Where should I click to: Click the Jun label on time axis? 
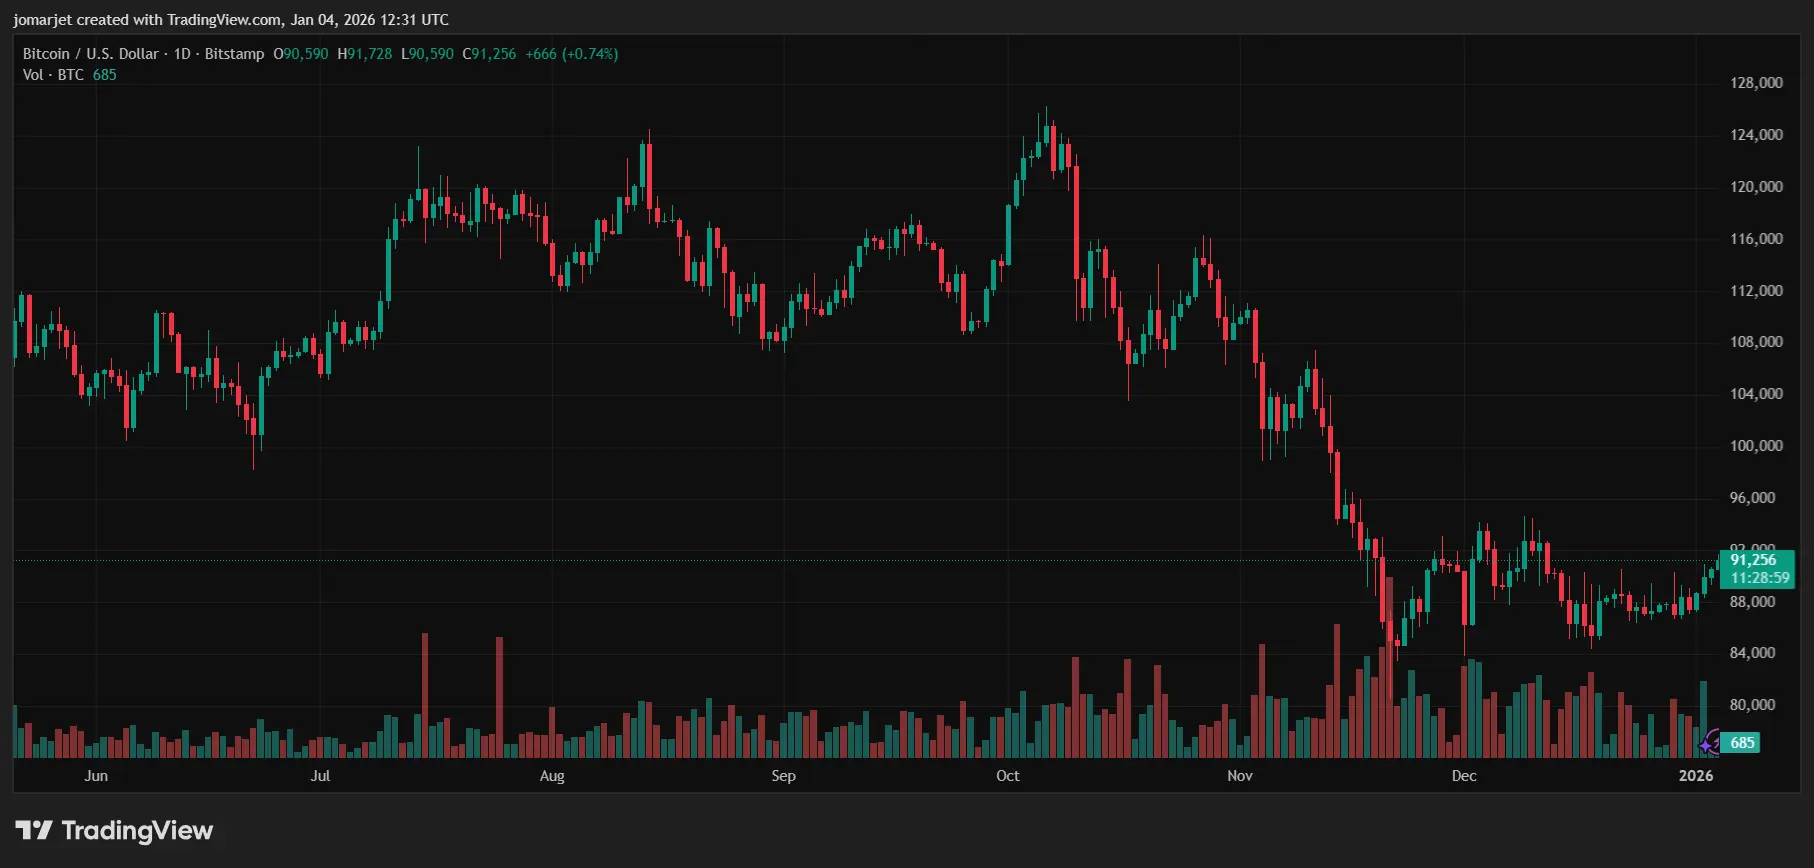click(x=96, y=776)
